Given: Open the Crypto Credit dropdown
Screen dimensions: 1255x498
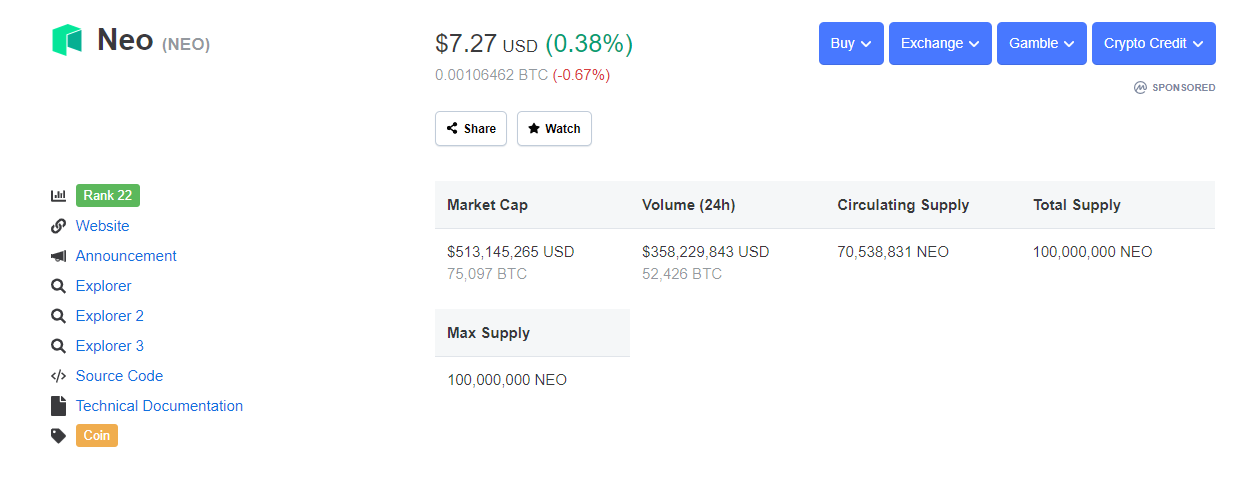Looking at the screenshot, I should [1154, 44].
